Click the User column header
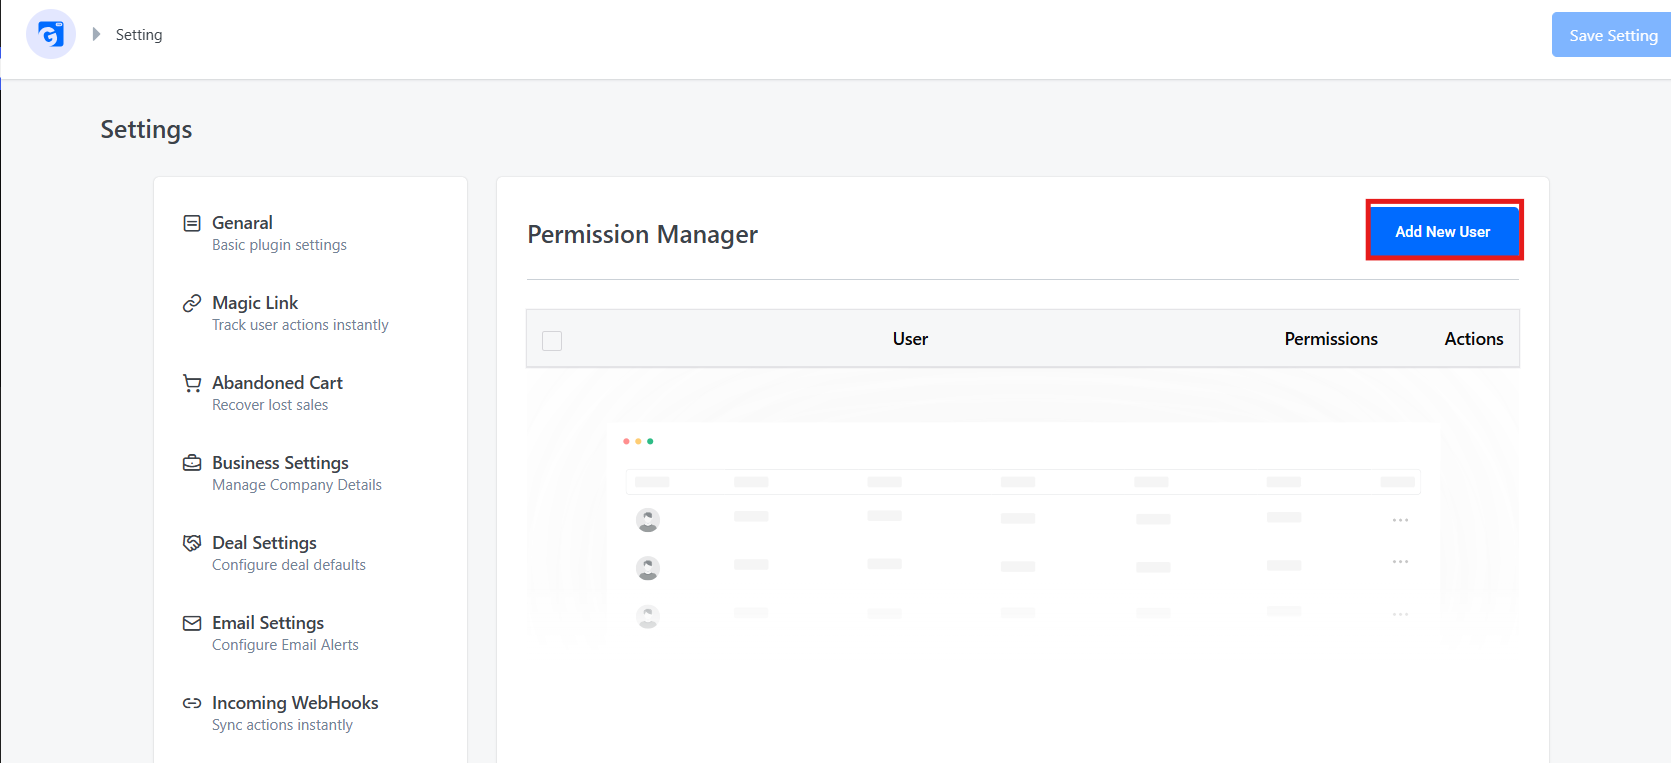1671x763 pixels. click(x=910, y=339)
